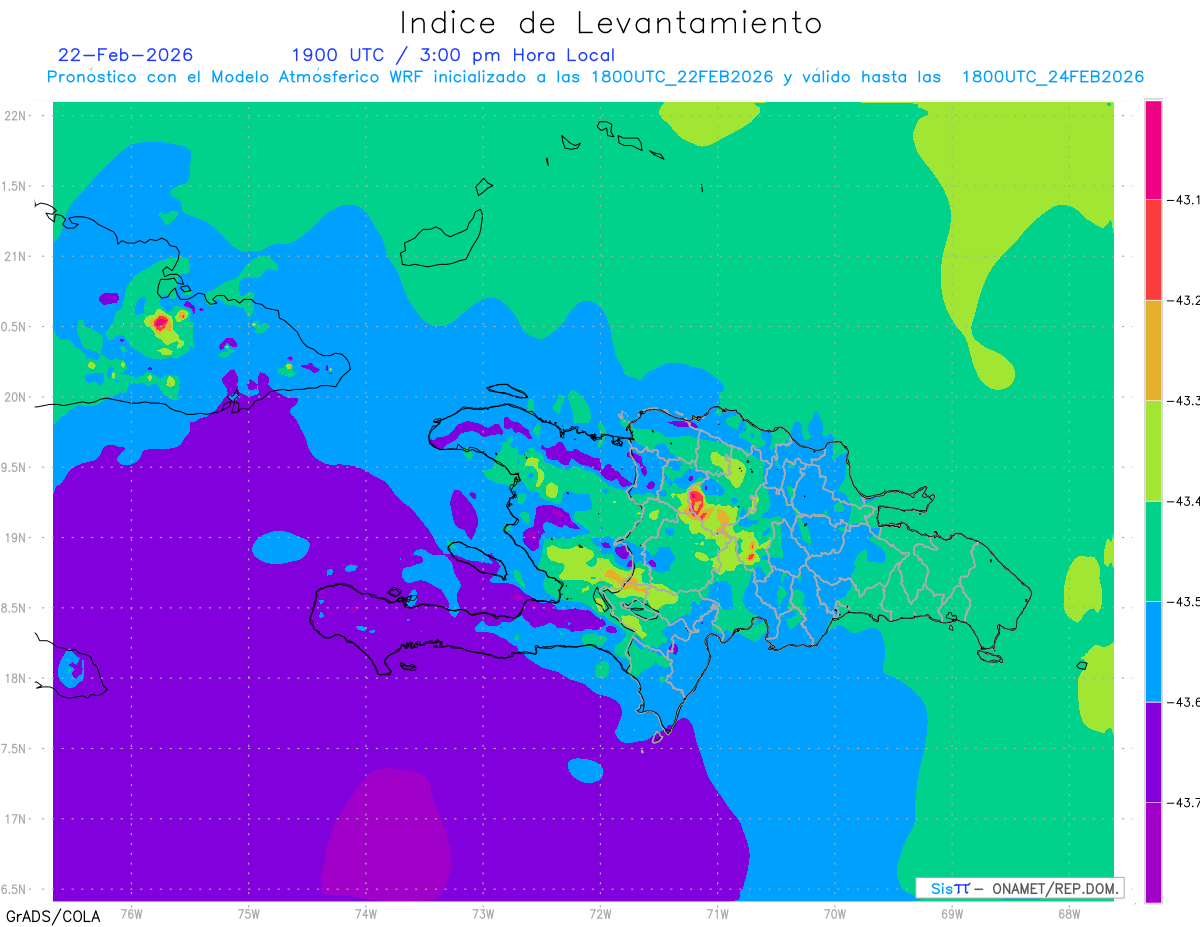This screenshot has height=927, width=1200.
Task: Click the legend value '-43.3'
Action: (1184, 401)
